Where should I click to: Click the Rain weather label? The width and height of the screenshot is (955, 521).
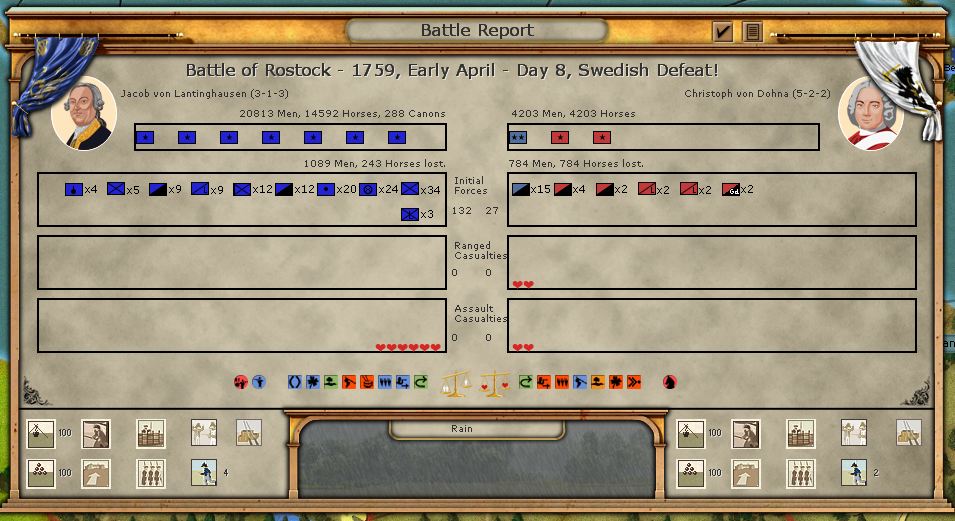coord(462,429)
